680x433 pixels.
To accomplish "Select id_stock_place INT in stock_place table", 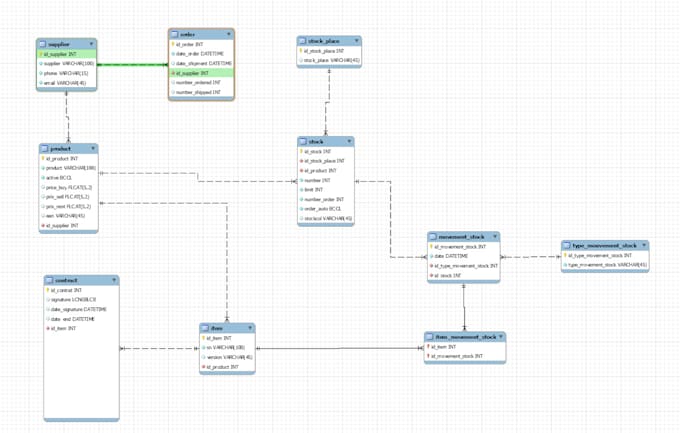I will (329, 51).
